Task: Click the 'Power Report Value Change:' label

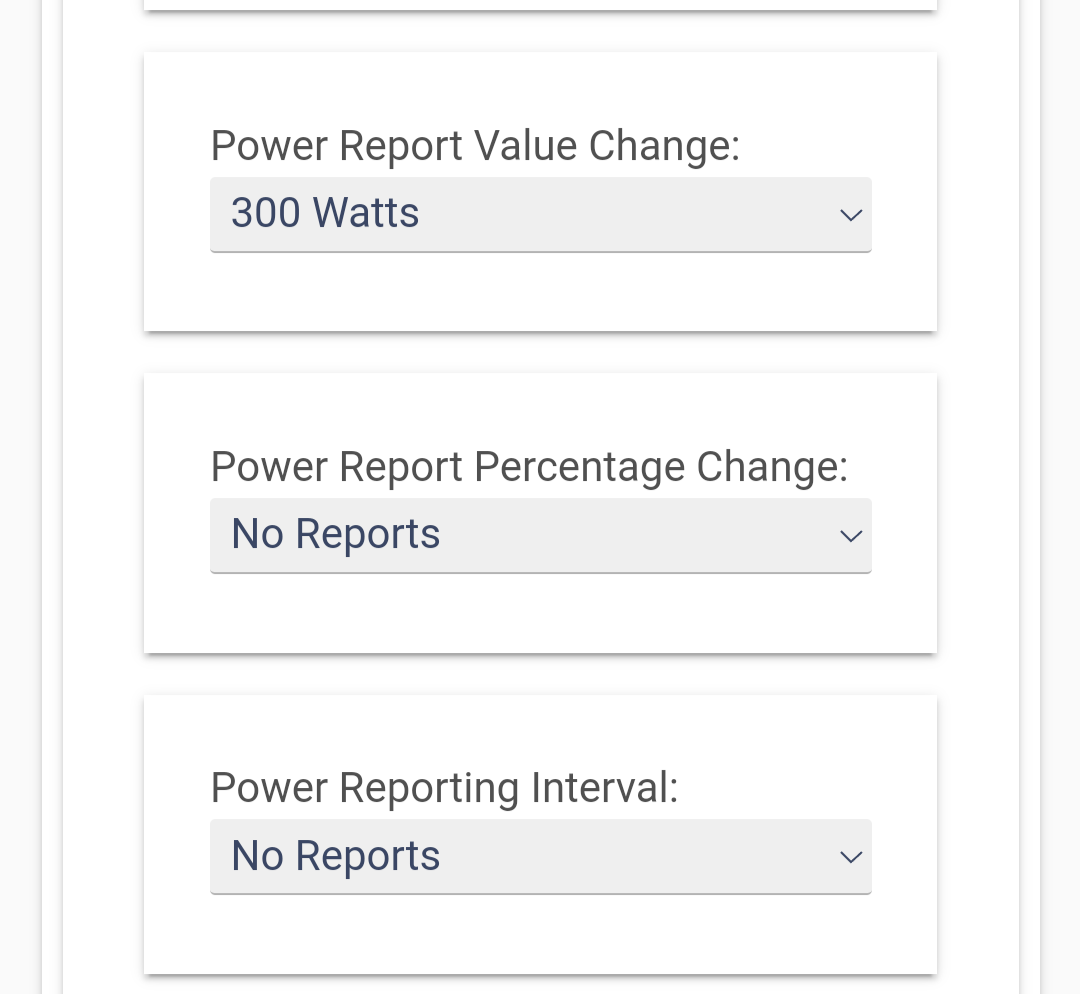Action: coord(475,146)
